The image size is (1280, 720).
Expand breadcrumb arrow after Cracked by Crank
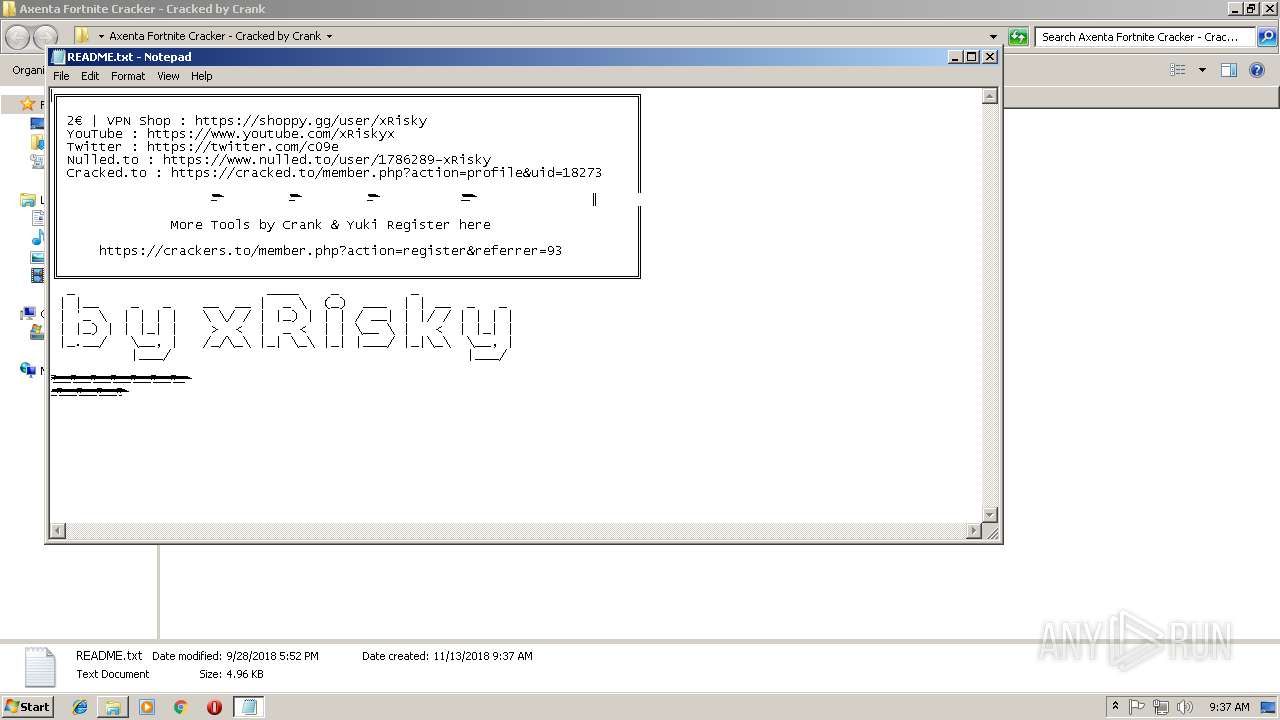329,36
